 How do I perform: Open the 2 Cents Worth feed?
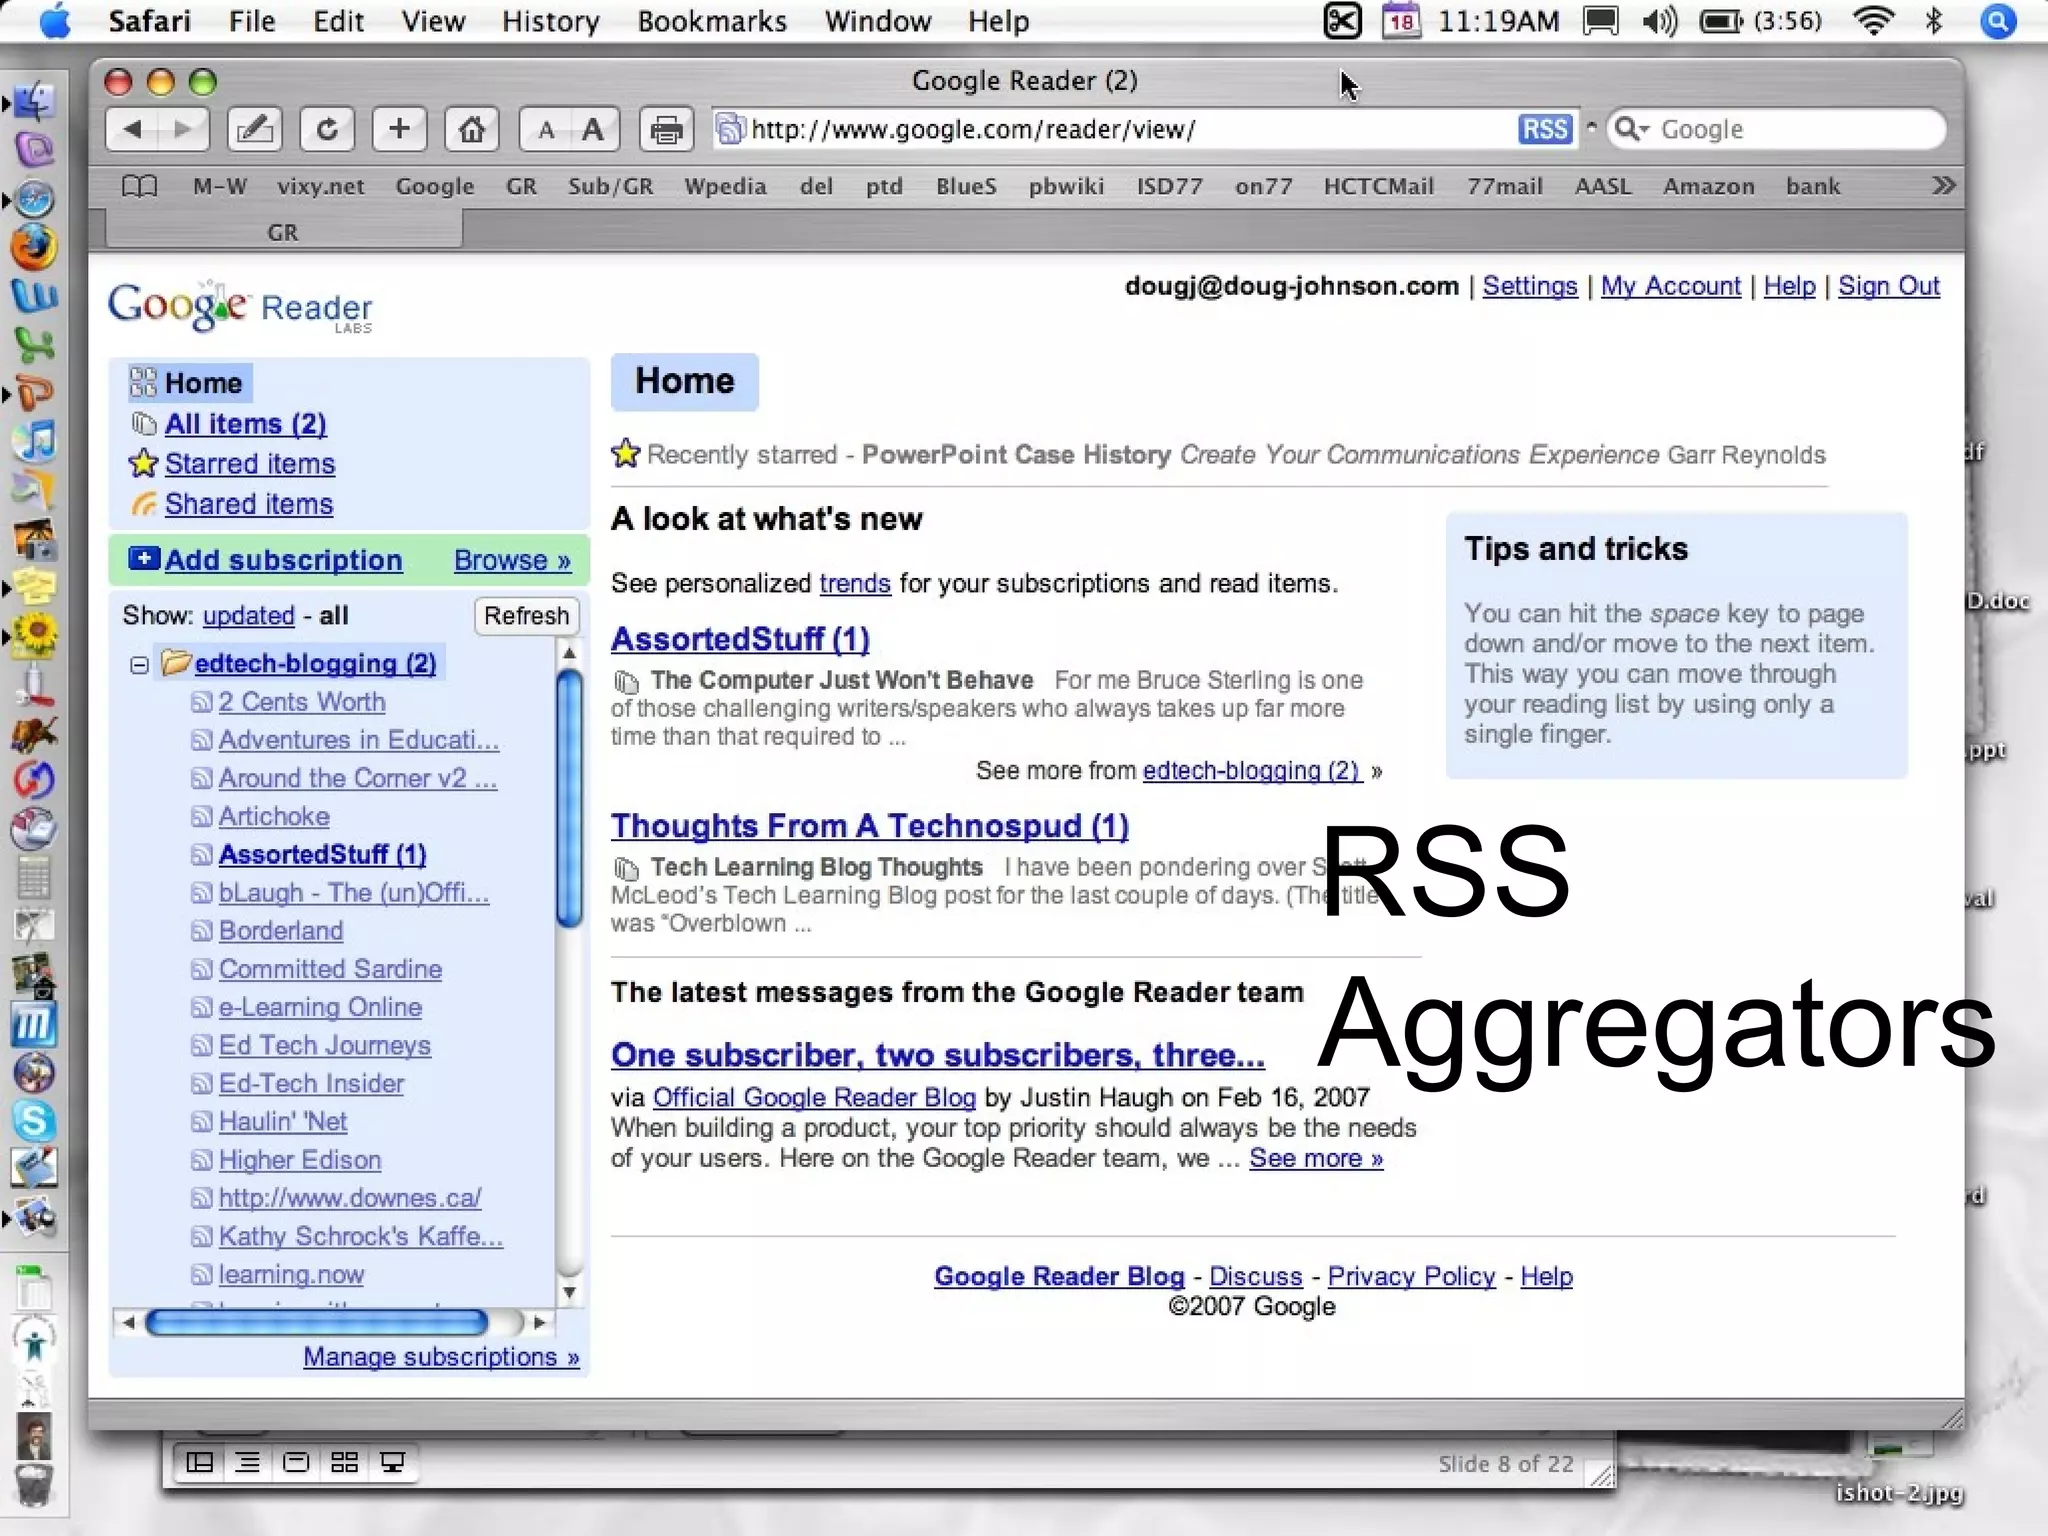pos(301,702)
